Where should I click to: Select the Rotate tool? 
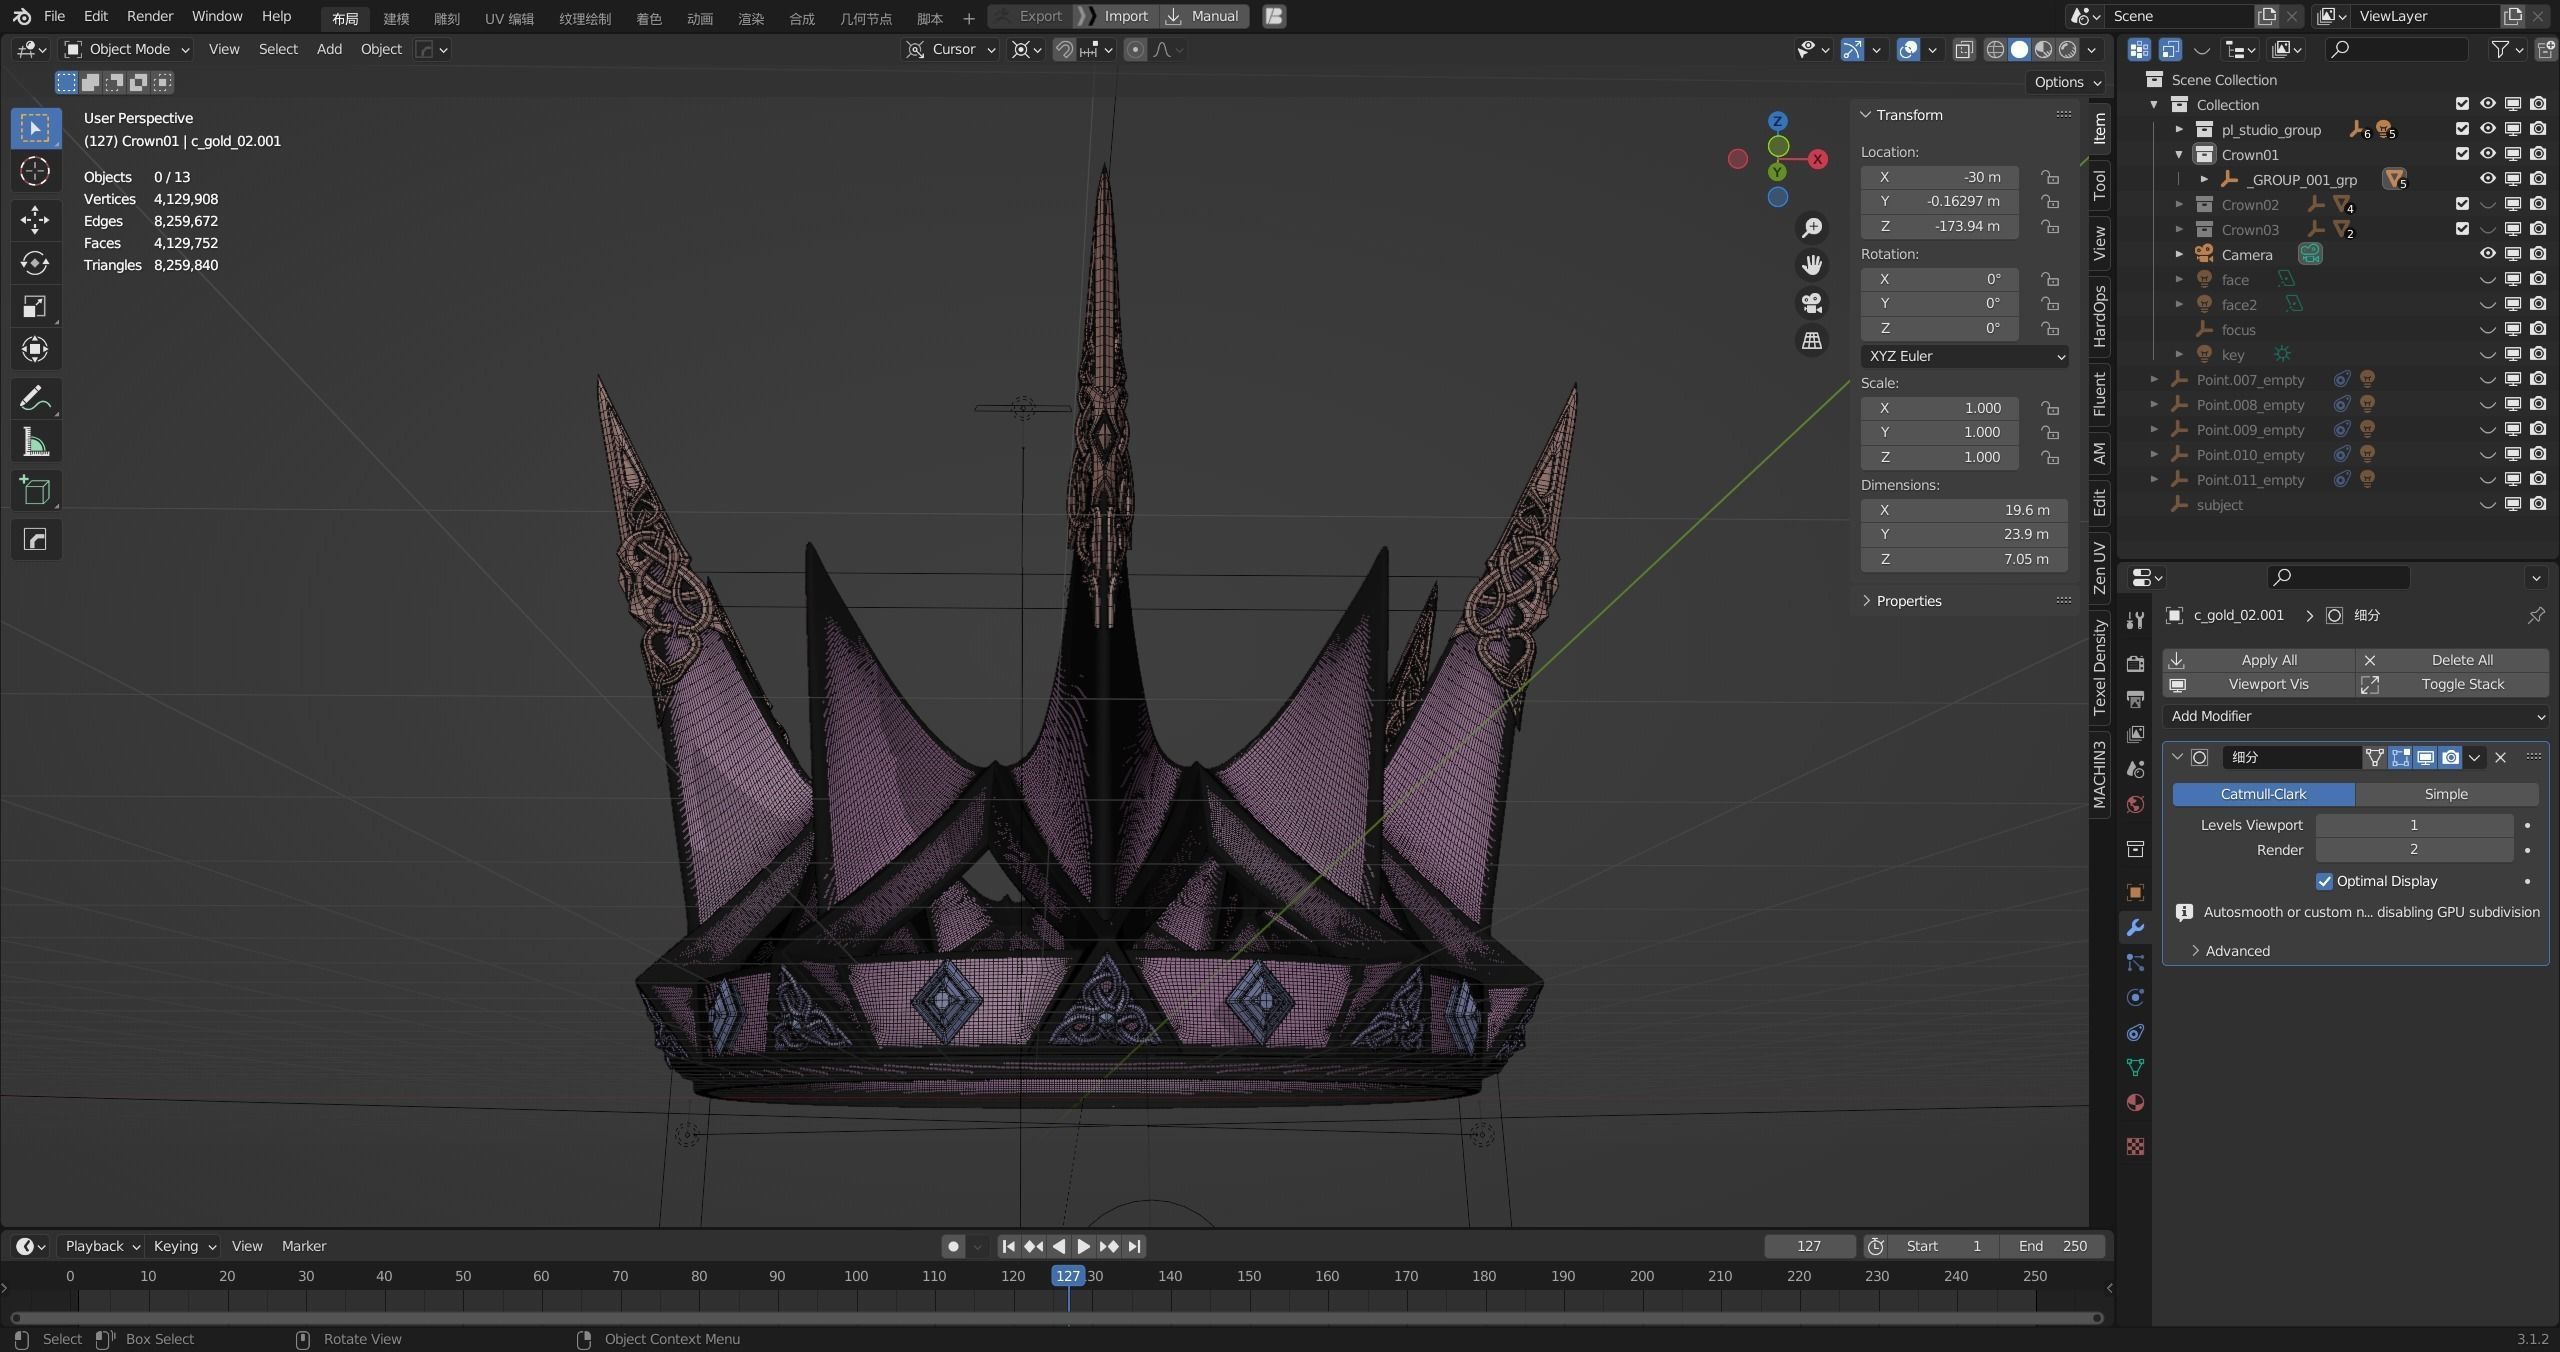coord(35,263)
